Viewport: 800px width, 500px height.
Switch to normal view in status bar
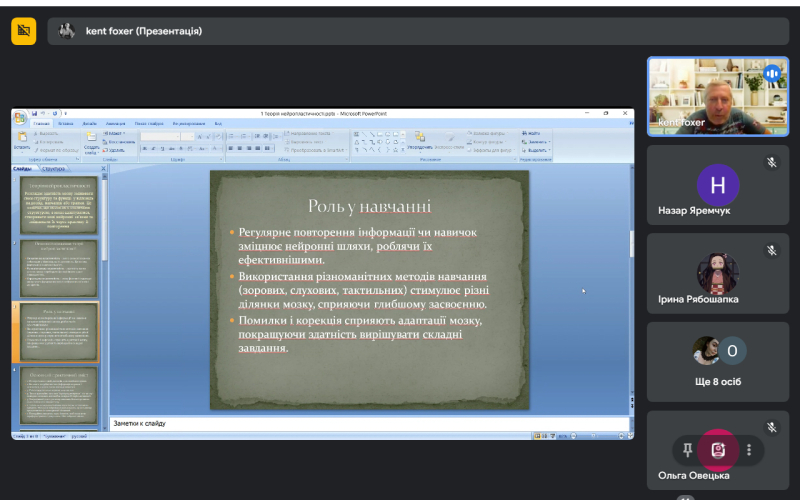[537, 436]
